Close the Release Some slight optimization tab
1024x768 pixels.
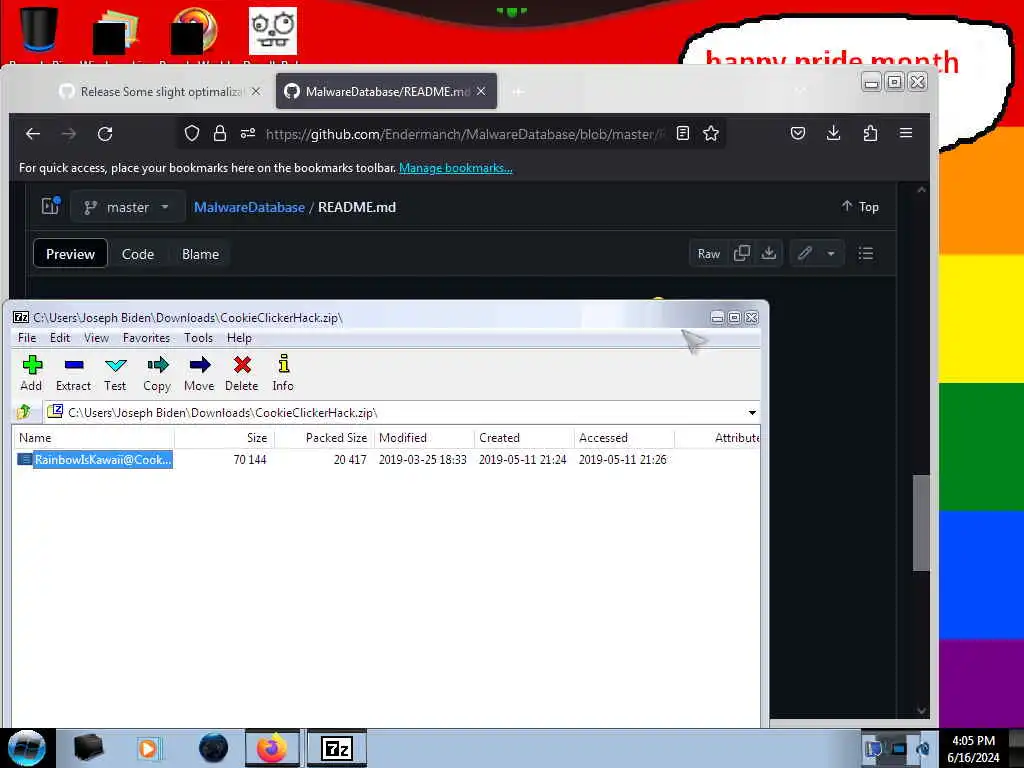[256, 91]
